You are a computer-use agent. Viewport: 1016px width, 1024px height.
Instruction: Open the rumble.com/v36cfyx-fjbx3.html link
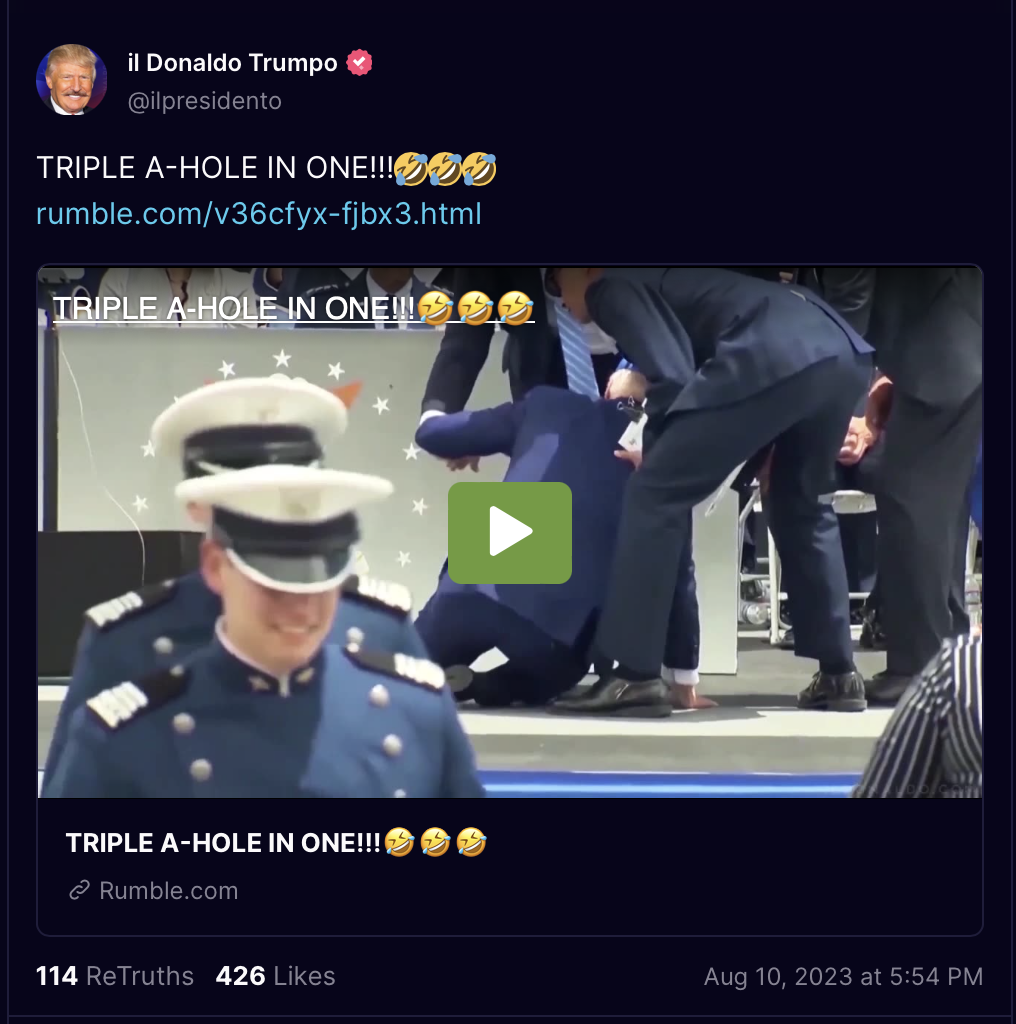coord(259,214)
